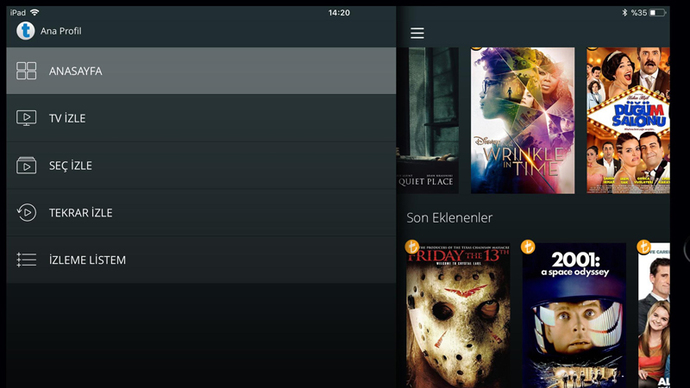The image size is (690, 388).
Task: Tap the orange badge on 2001 poster
Action: (528, 247)
